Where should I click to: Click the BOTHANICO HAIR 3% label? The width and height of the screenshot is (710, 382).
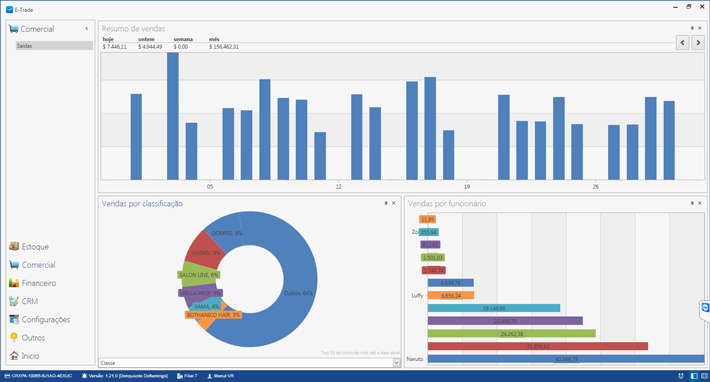click(x=213, y=315)
